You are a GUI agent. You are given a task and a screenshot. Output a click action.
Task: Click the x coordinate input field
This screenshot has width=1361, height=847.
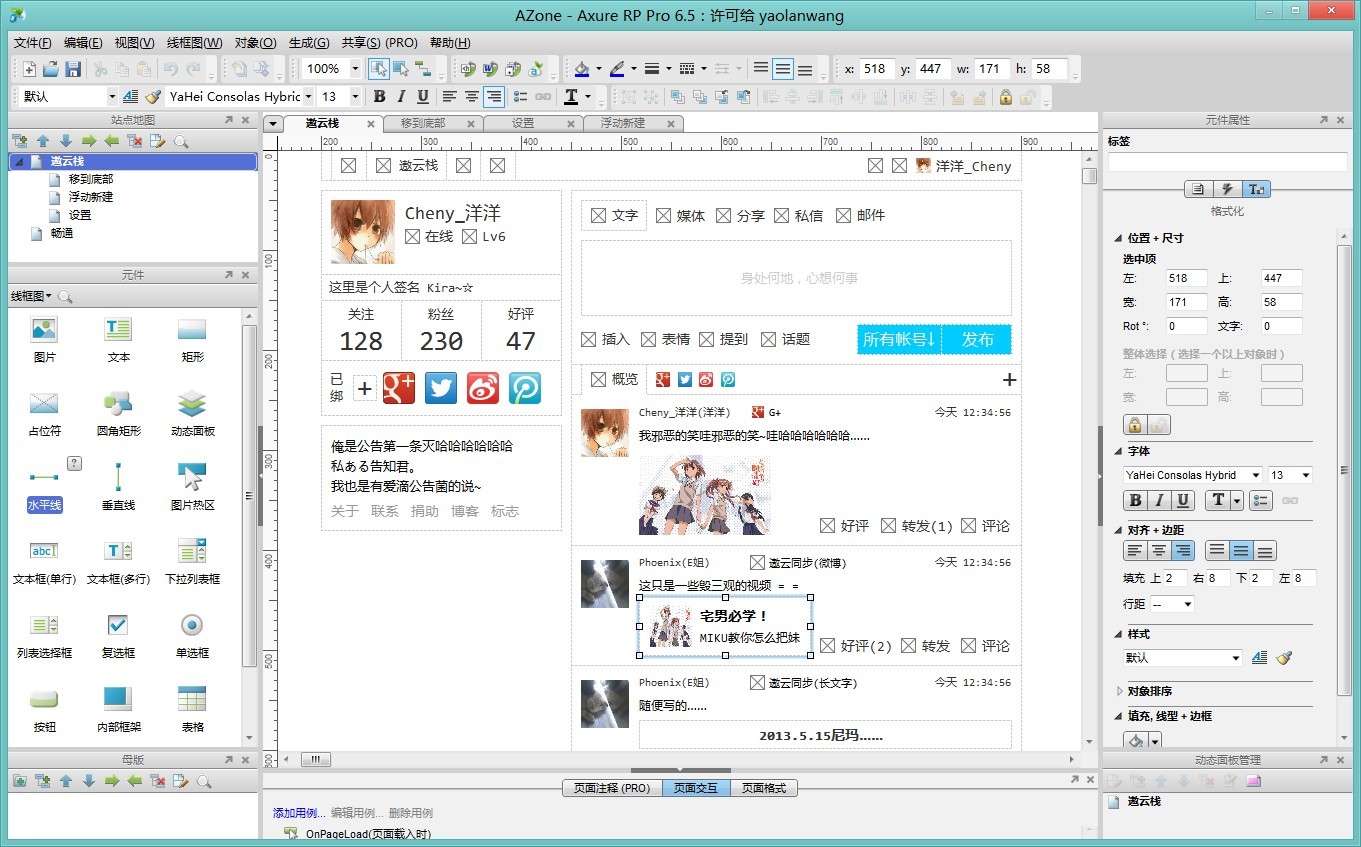point(876,69)
